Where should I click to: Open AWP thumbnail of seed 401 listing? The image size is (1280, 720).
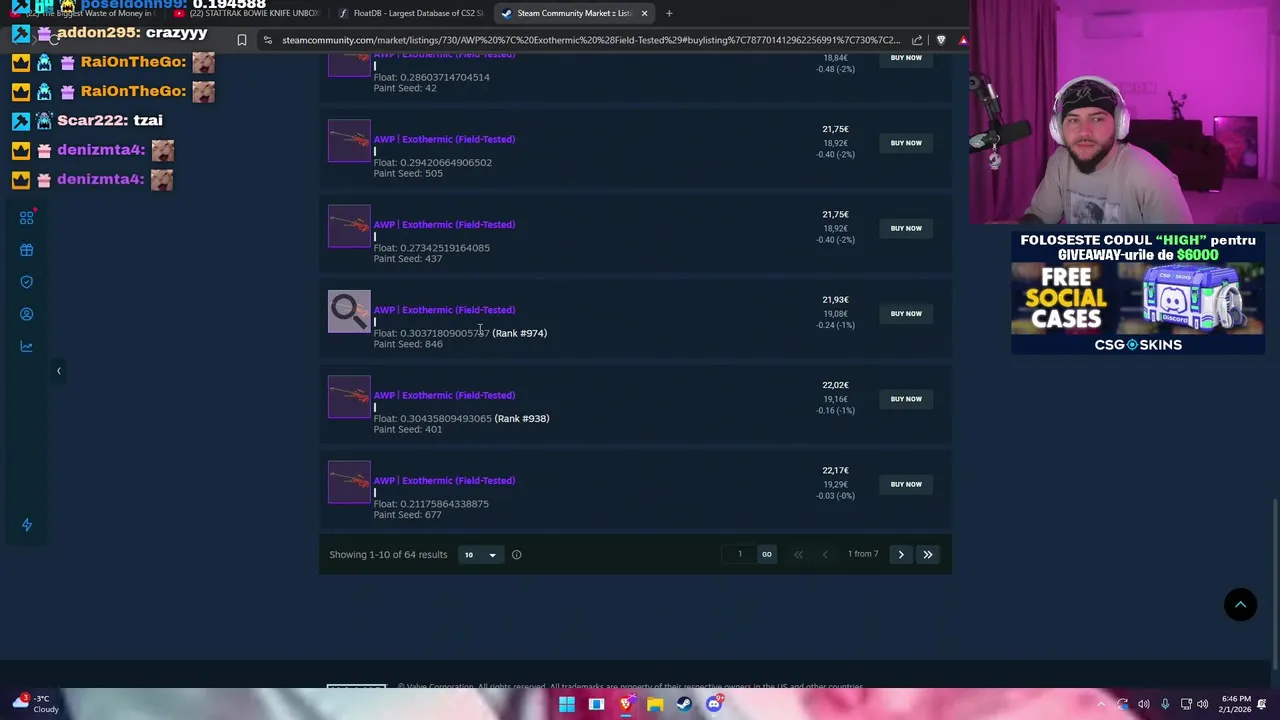(349, 396)
